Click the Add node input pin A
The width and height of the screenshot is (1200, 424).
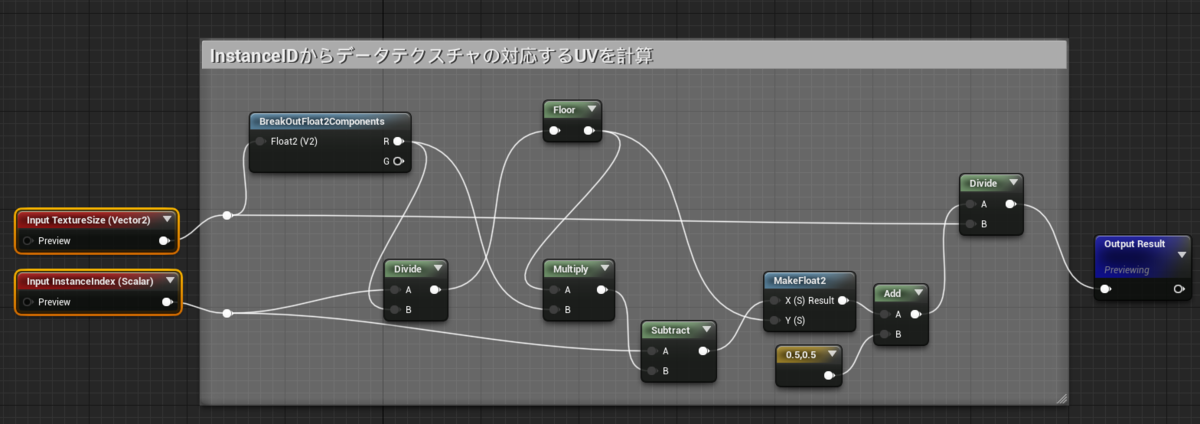click(885, 314)
